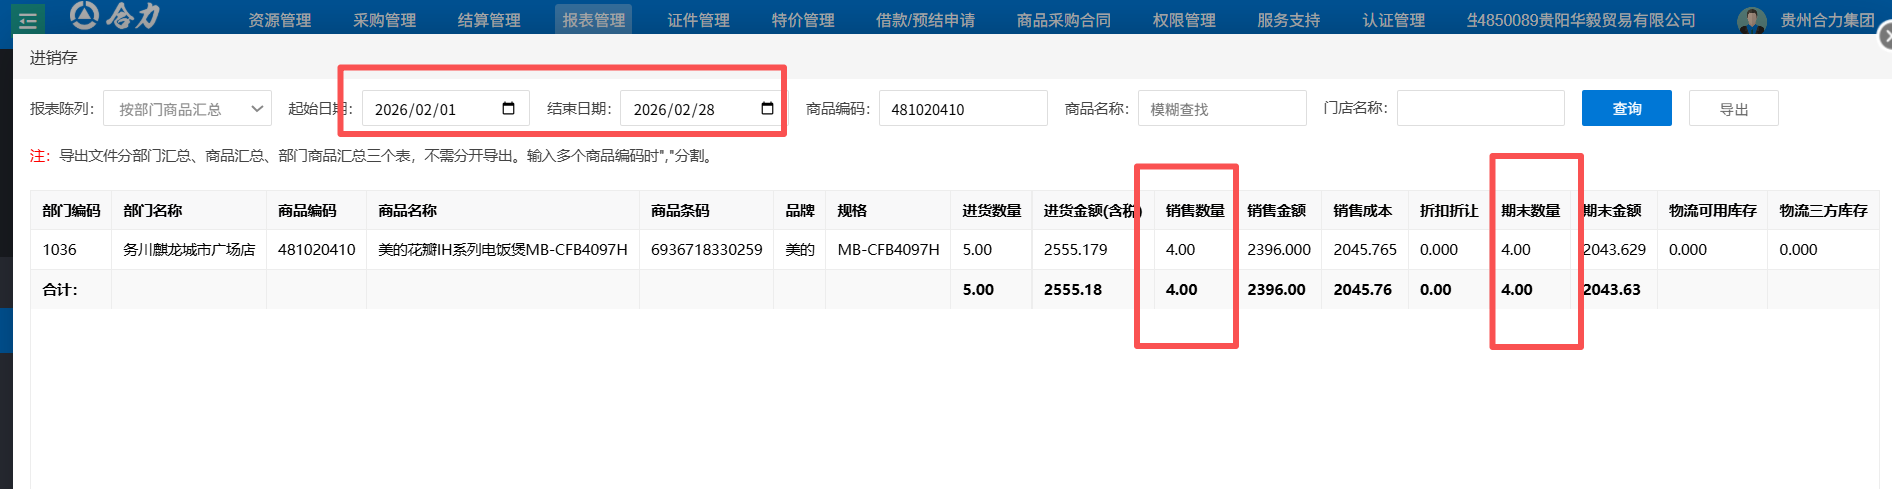Click the 导出 export button
This screenshot has height=489, width=1892.
1733,109
